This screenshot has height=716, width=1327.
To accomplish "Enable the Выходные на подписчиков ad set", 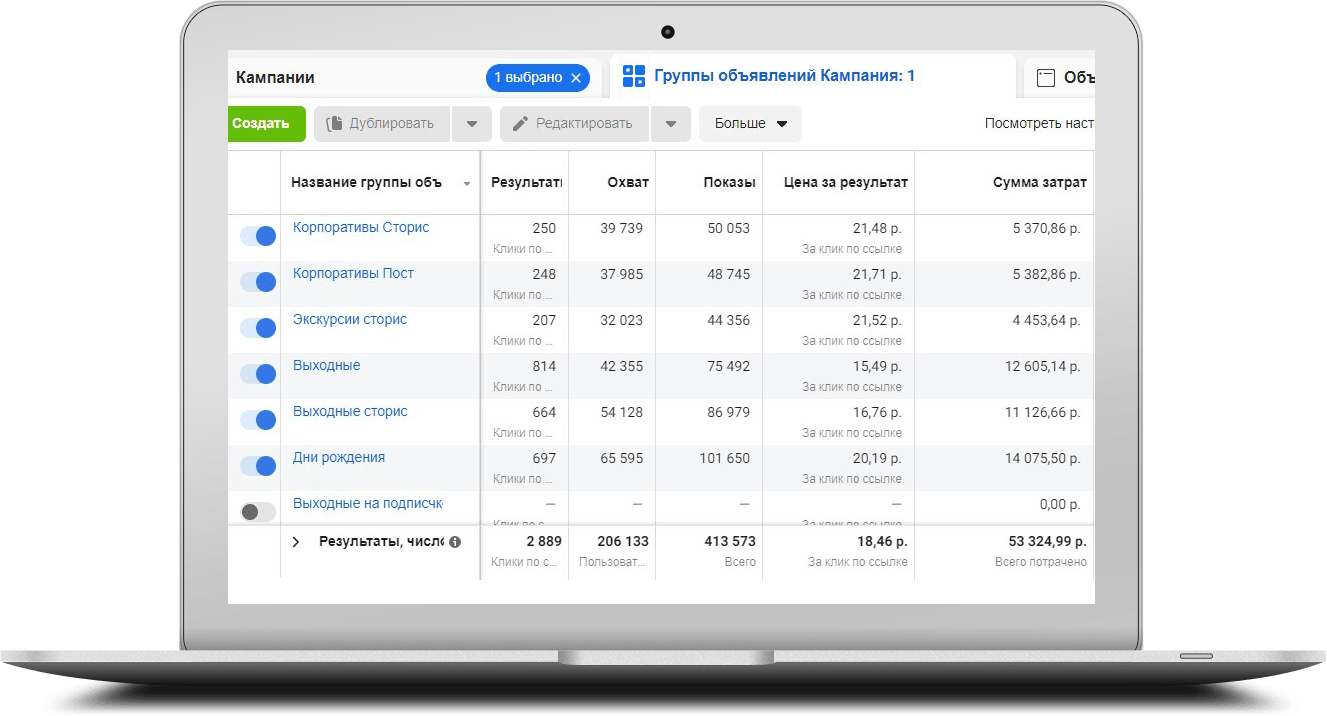I will point(257,512).
